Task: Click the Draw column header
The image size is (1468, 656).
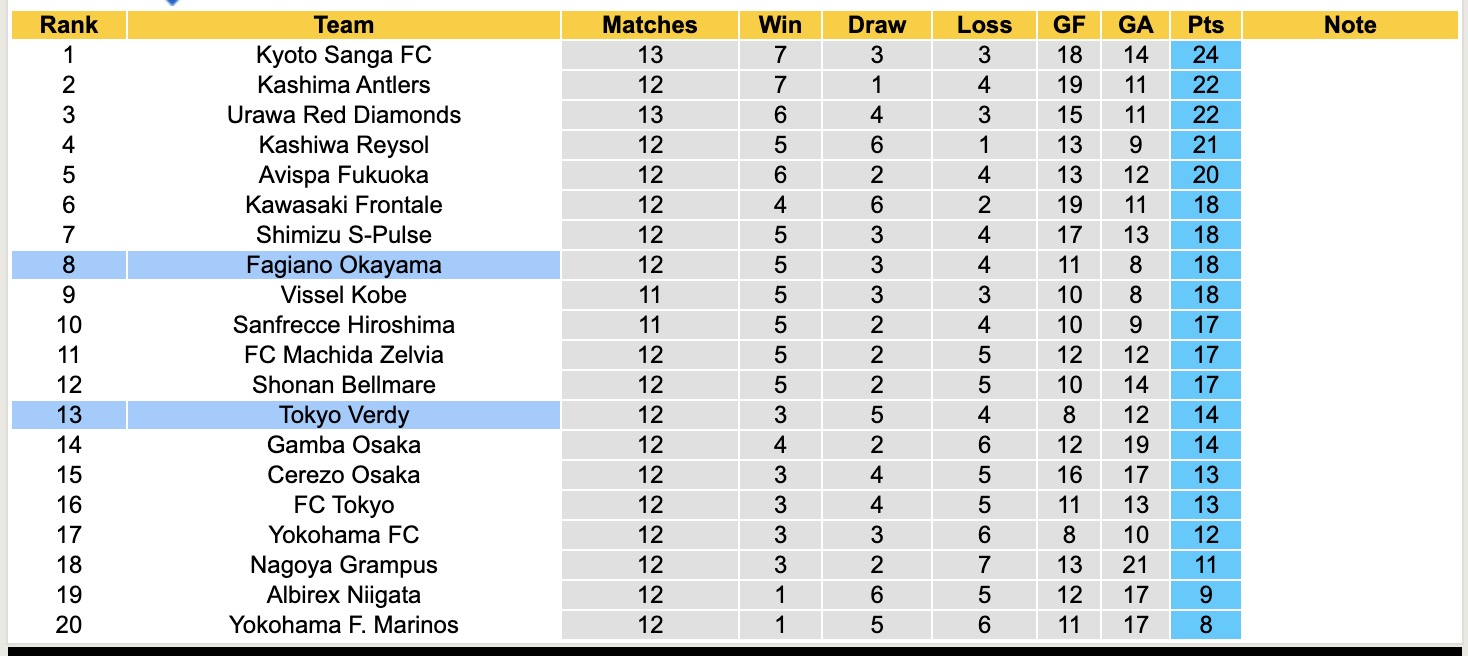Action: pos(876,25)
